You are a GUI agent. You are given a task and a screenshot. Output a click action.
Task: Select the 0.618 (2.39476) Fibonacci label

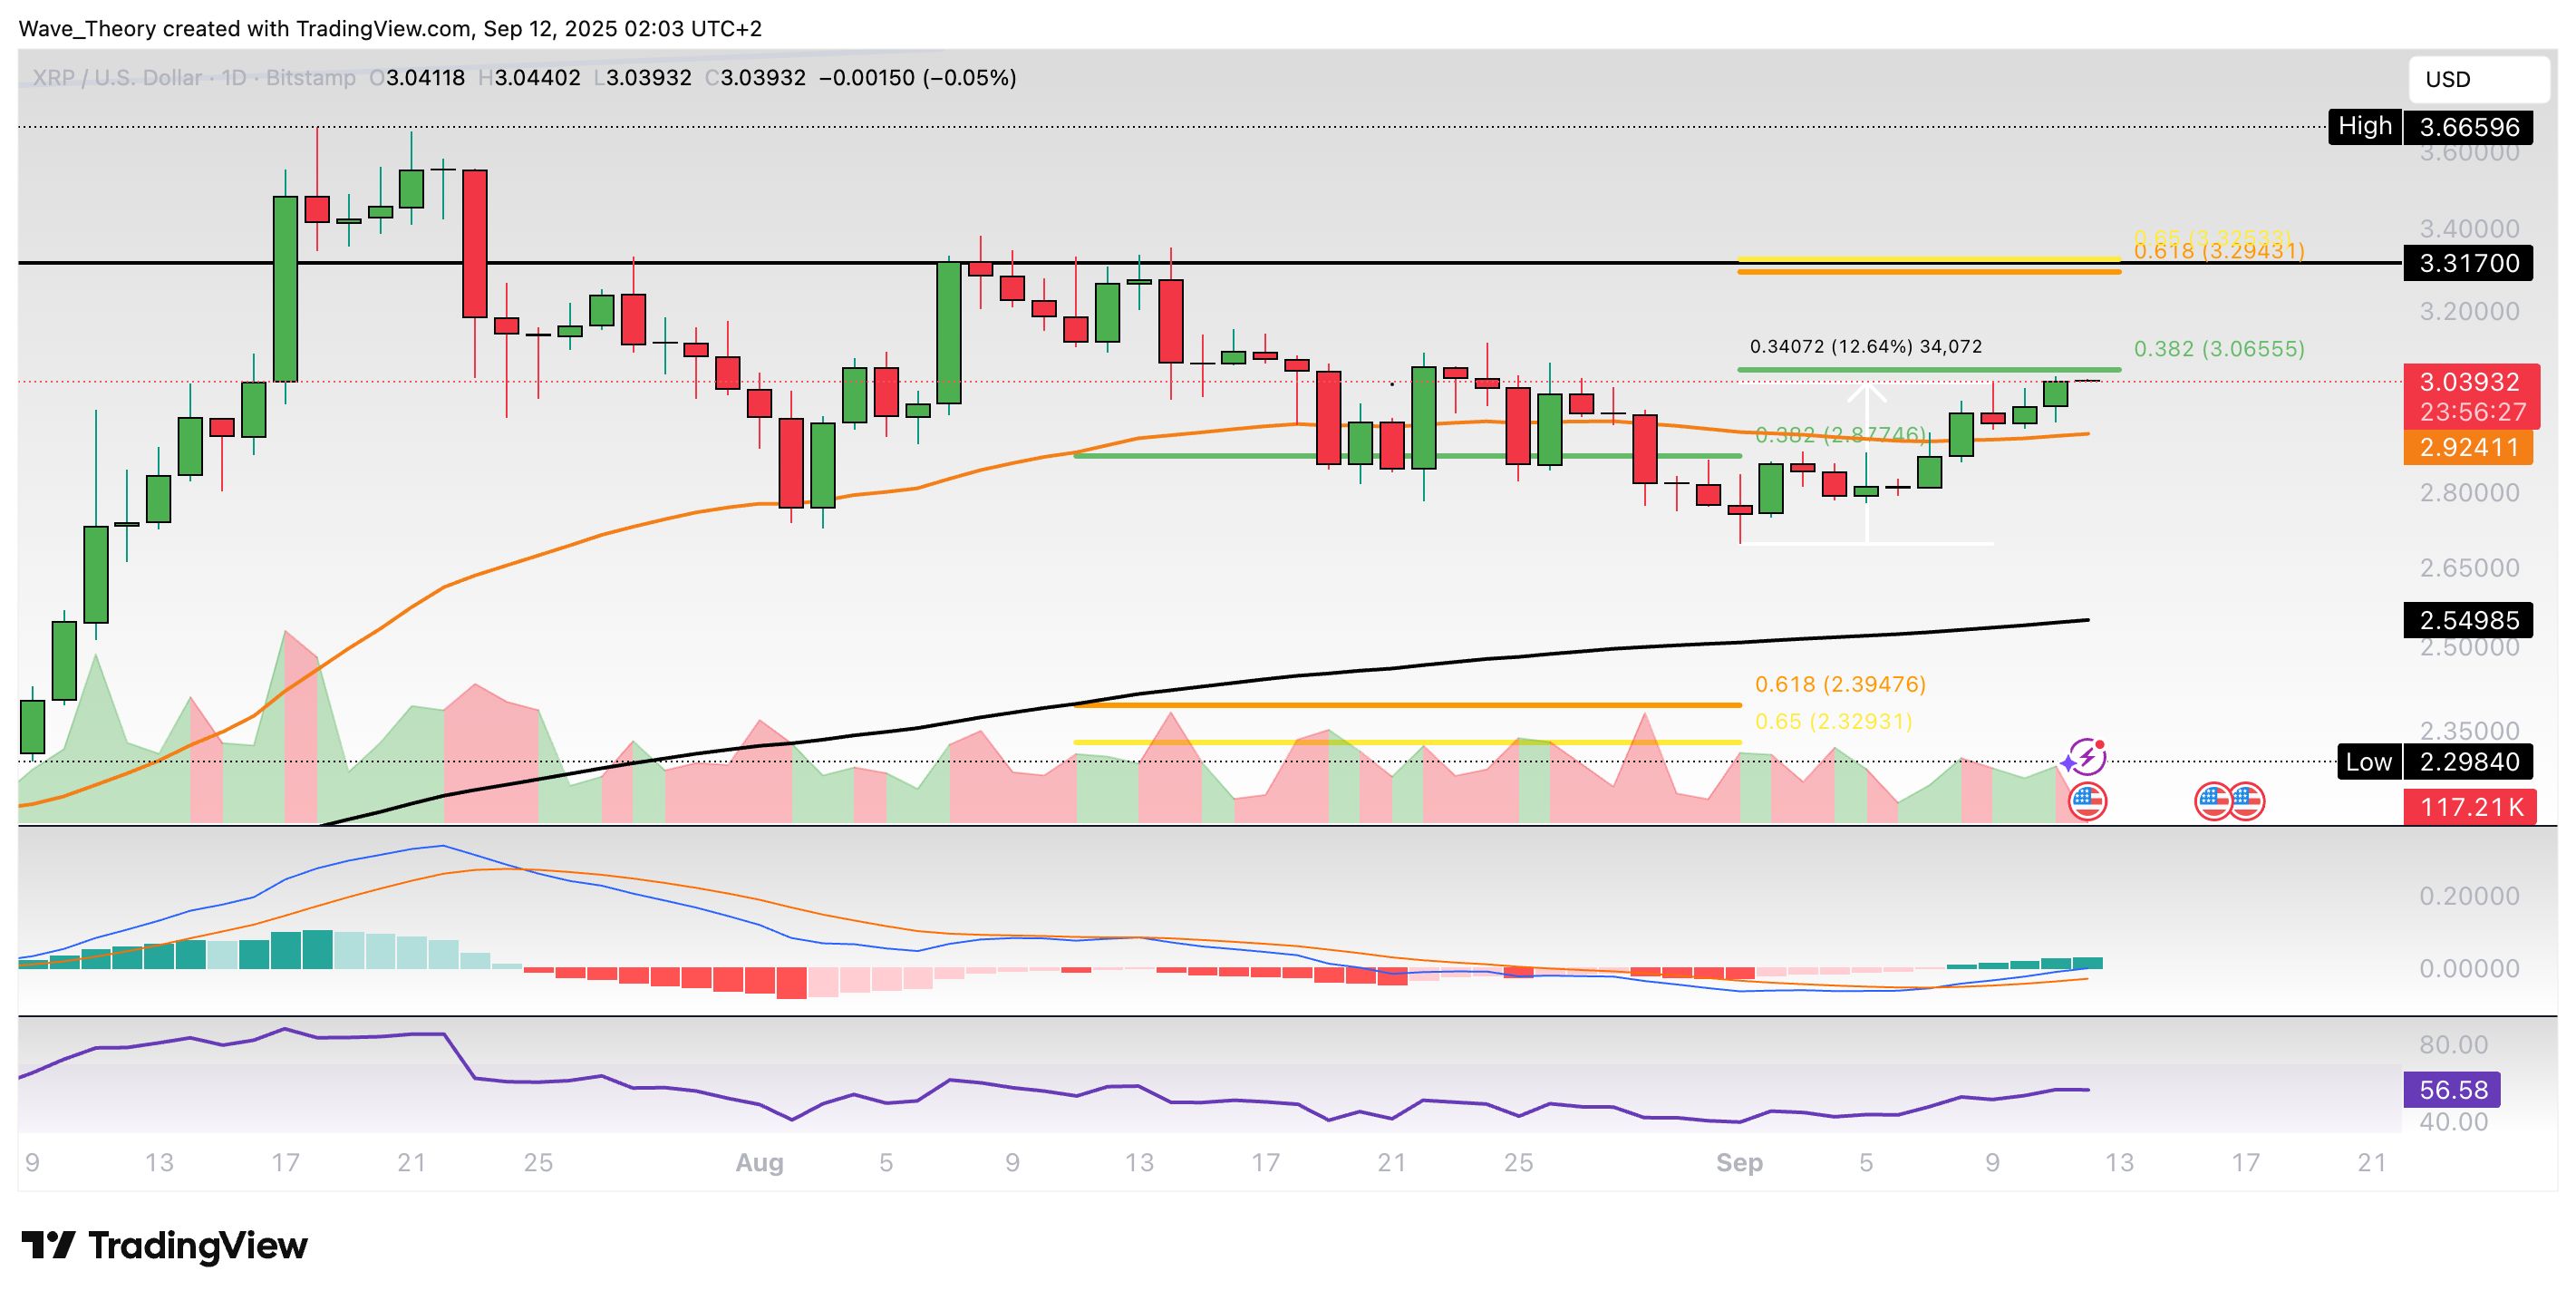click(1840, 684)
